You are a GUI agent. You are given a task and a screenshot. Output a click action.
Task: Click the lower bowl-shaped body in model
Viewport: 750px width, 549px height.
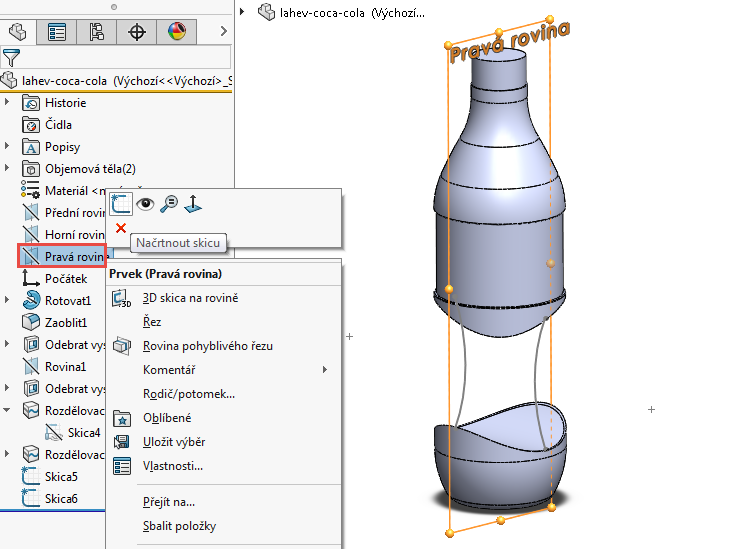pos(501,455)
